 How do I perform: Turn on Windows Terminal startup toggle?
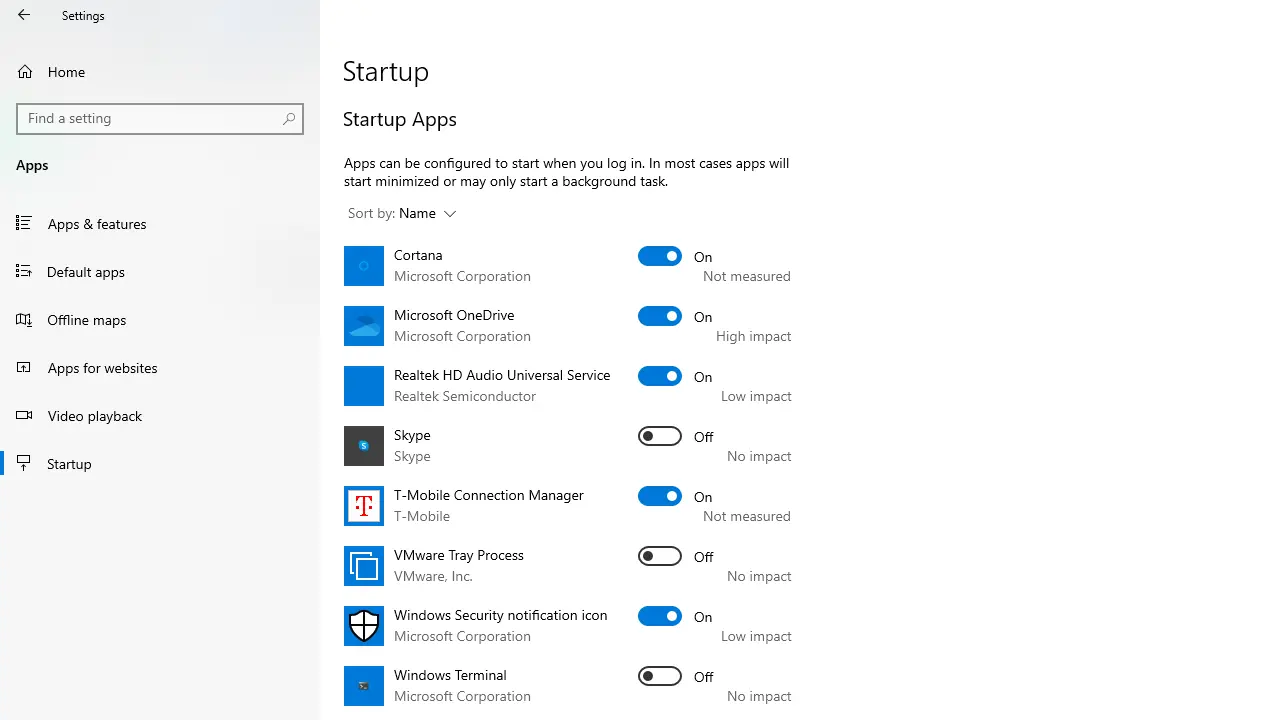click(660, 676)
